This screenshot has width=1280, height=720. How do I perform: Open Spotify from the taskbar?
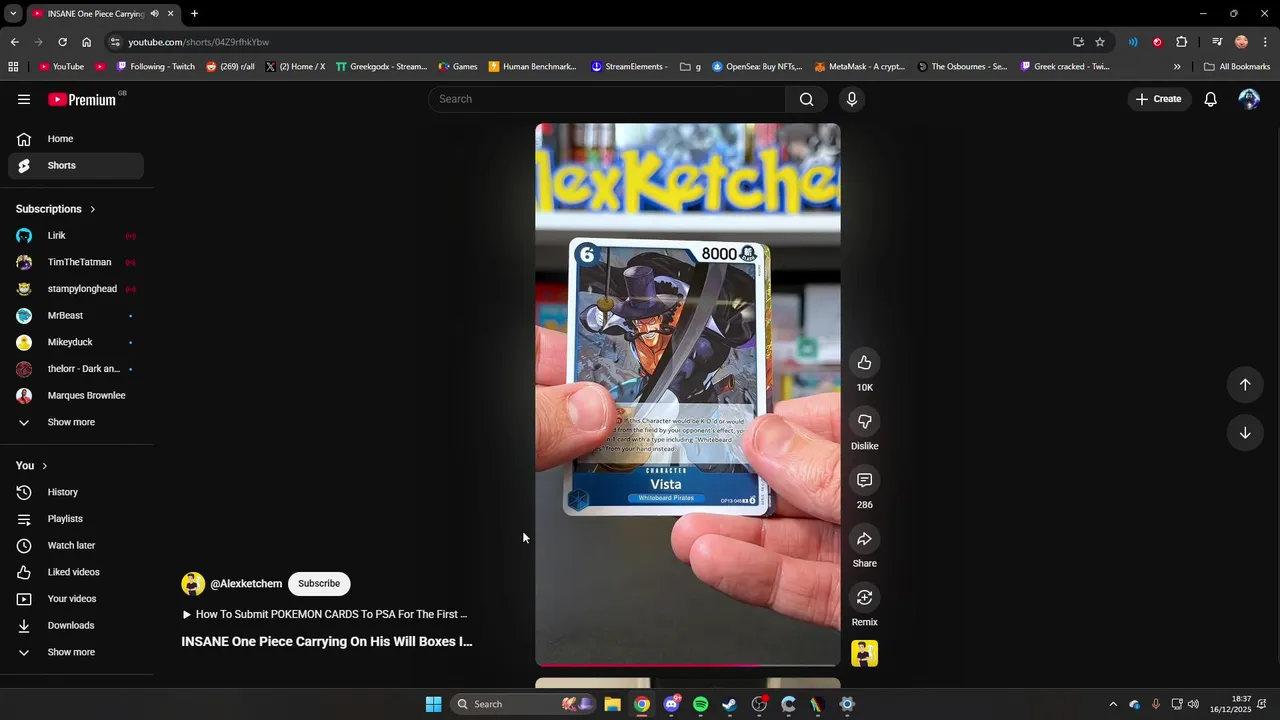700,704
